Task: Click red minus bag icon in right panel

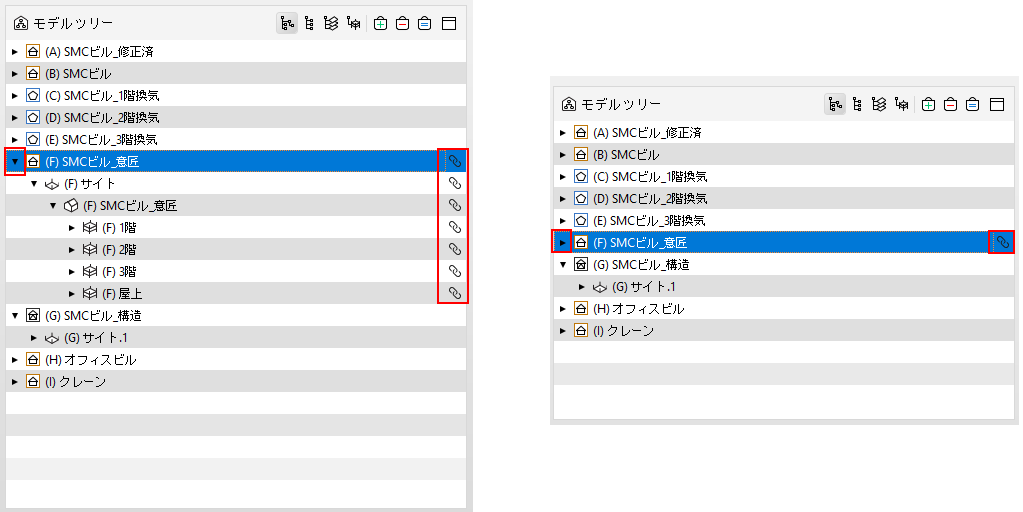Action: tap(951, 104)
